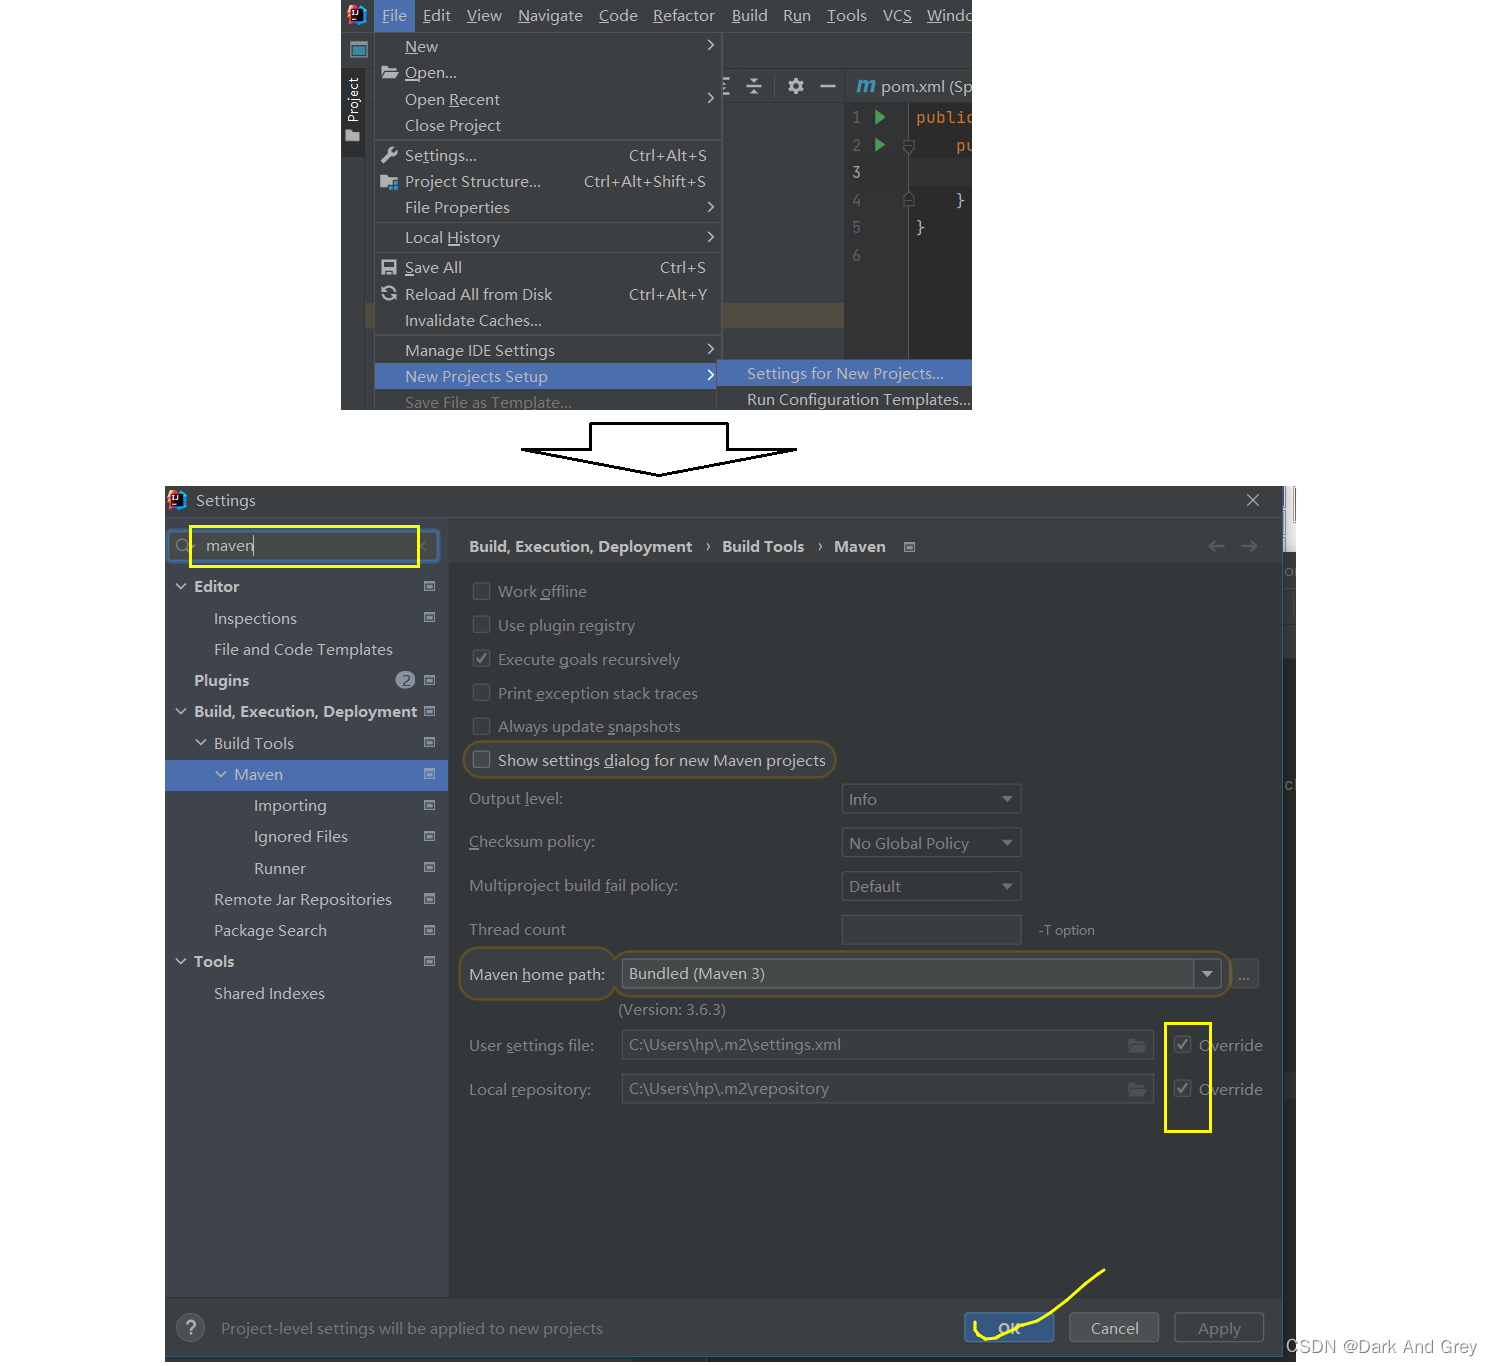1493x1366 pixels.
Task: Open the VCS menu
Action: [x=897, y=15]
